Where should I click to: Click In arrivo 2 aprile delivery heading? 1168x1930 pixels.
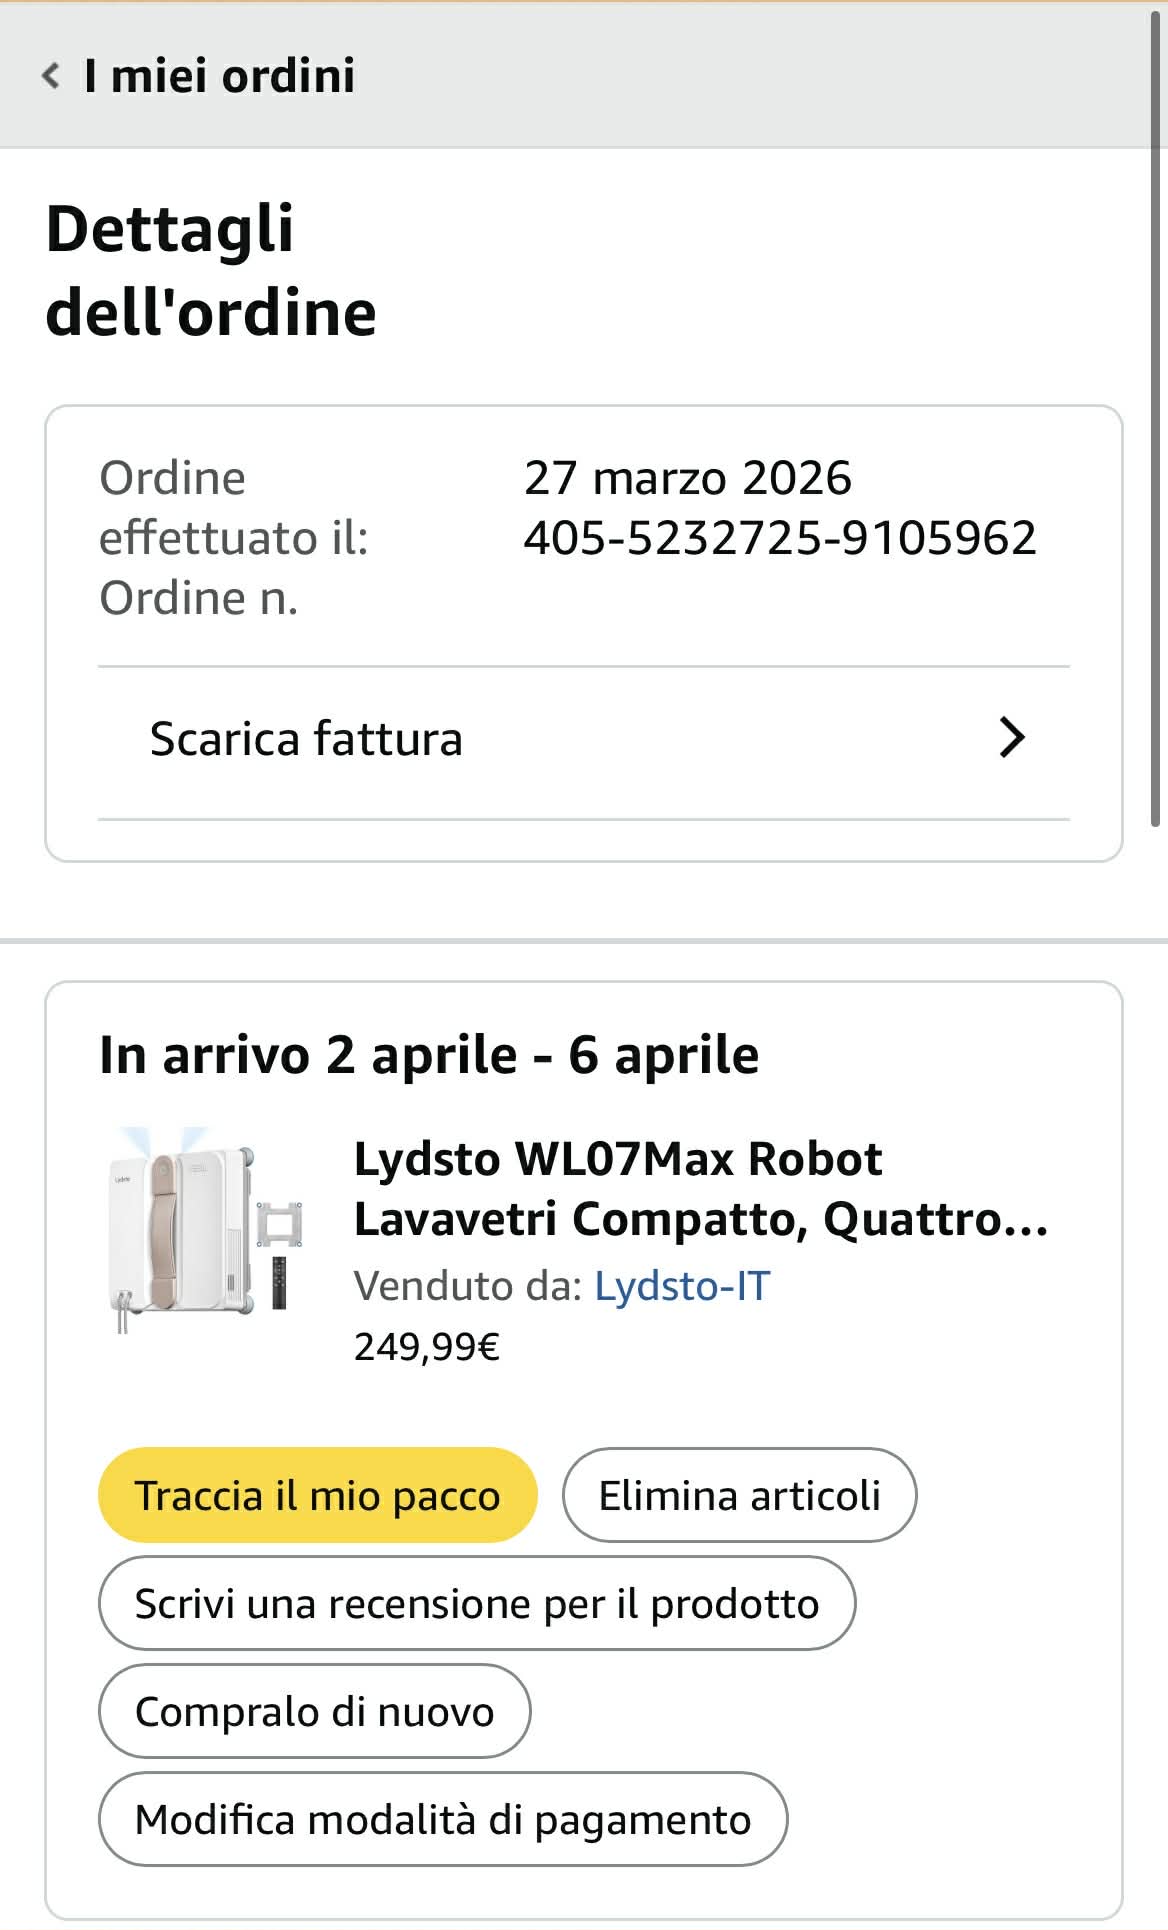coord(429,1055)
